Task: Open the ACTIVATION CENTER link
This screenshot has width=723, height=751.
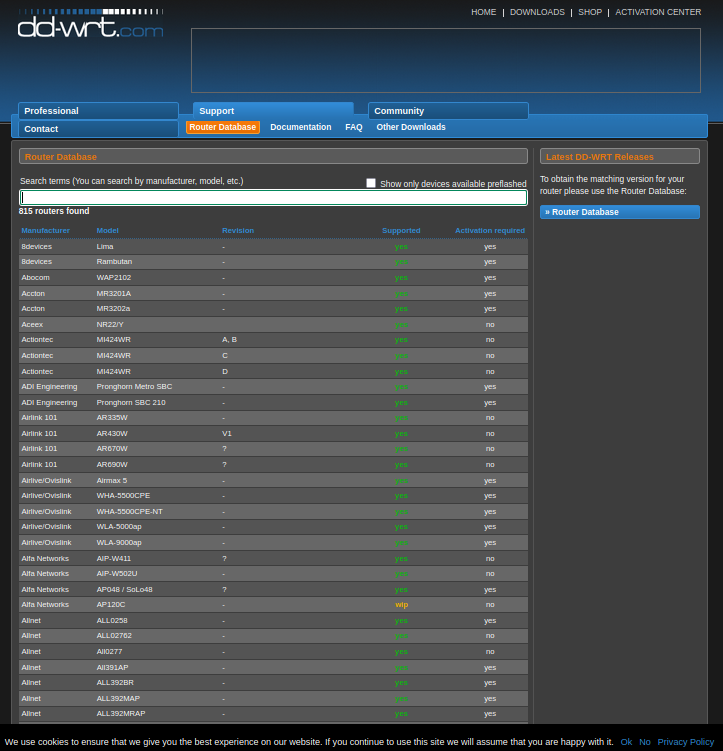Action: pos(658,12)
